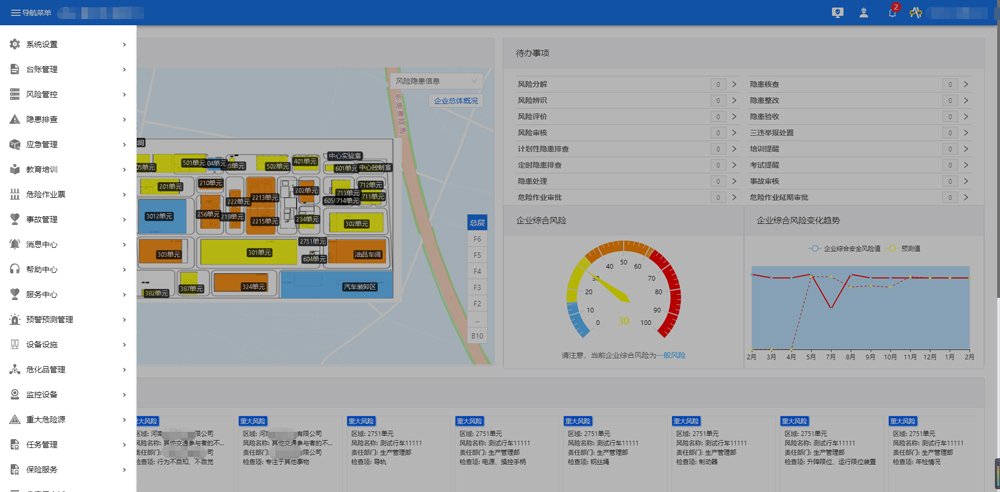This screenshot has height=492, width=1000.
Task: Click the 隐患排查 warning triangle icon
Action: click(x=15, y=120)
